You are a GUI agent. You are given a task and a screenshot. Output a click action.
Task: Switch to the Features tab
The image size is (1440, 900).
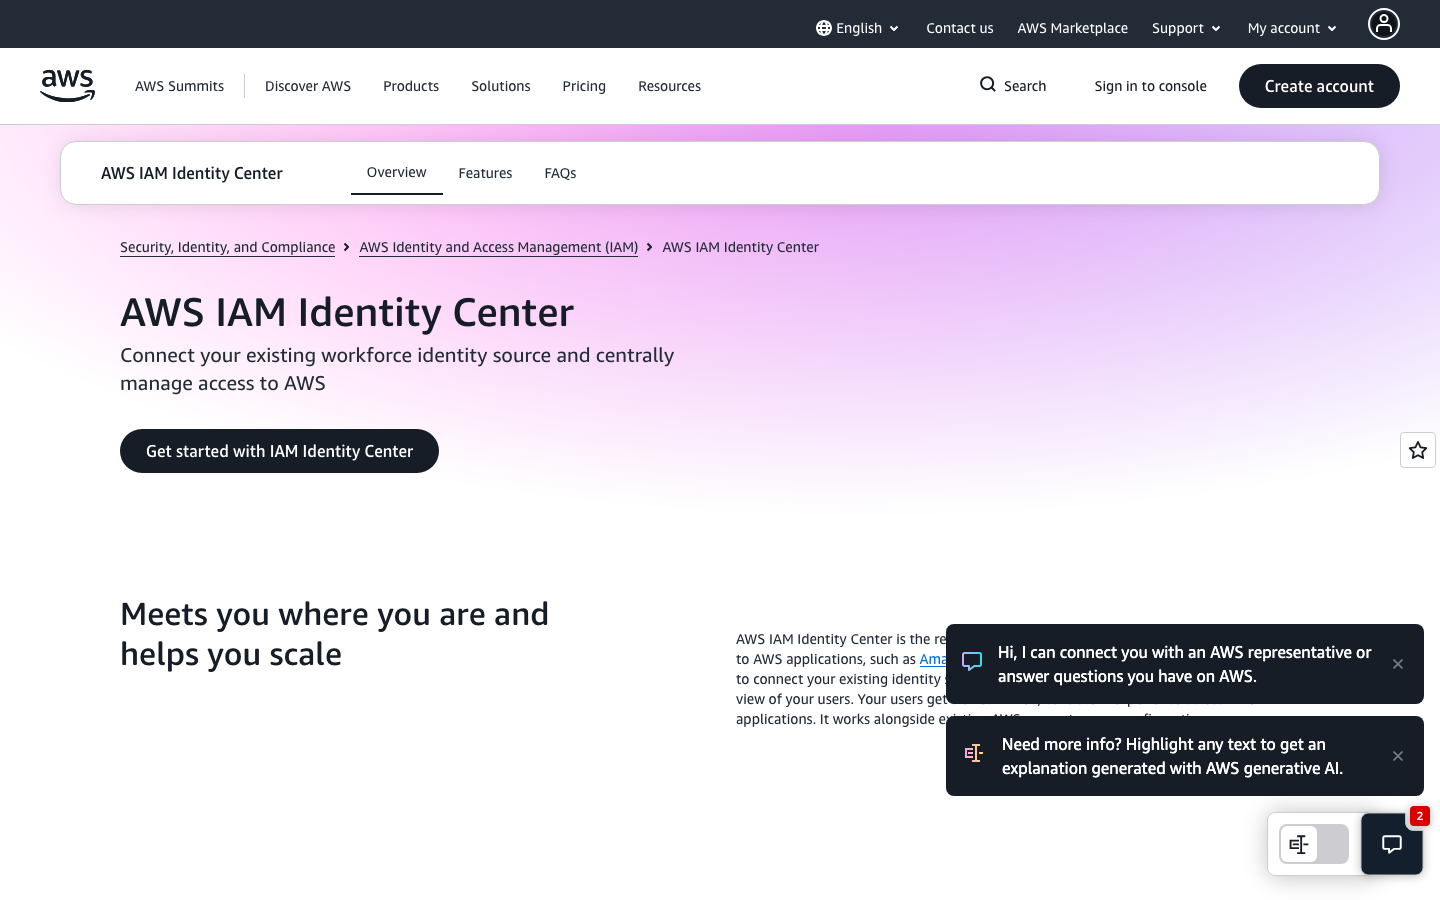(486, 173)
